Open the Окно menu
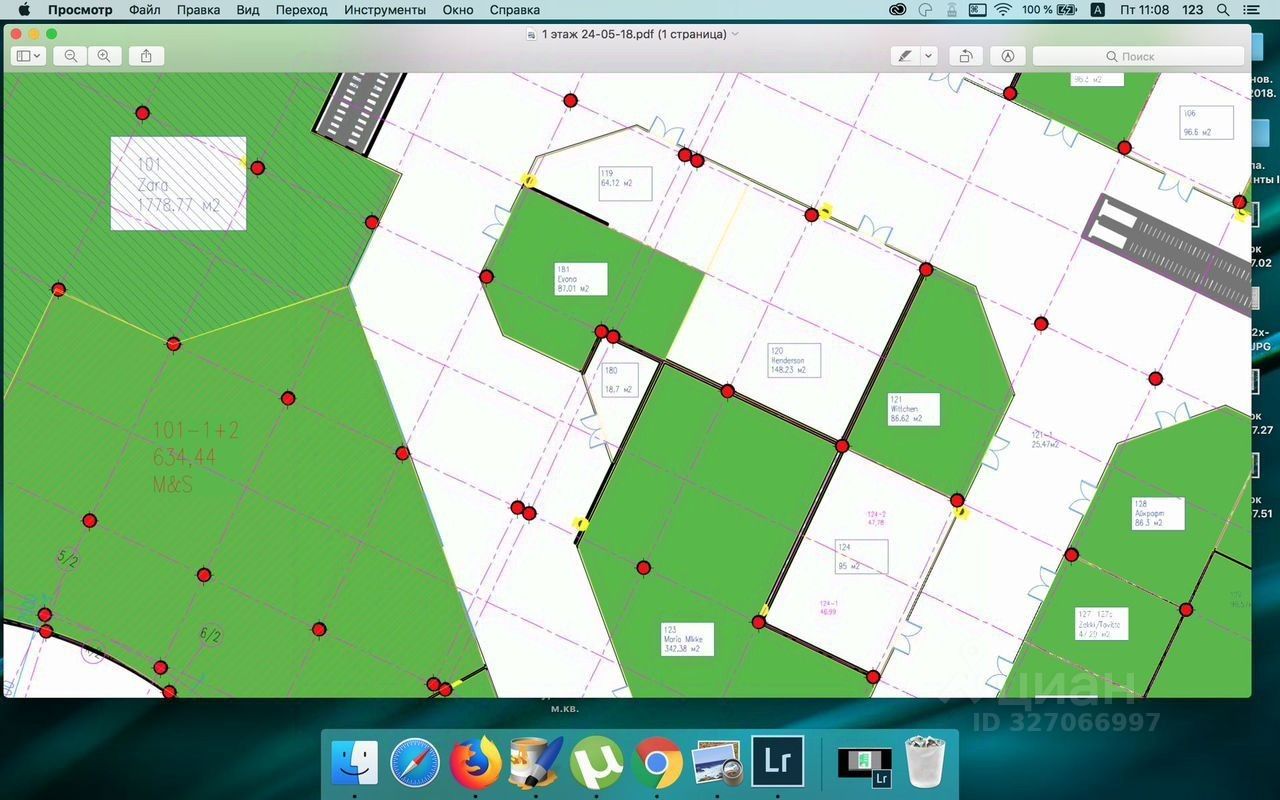Viewport: 1280px width, 800px height. pyautogui.click(x=458, y=10)
